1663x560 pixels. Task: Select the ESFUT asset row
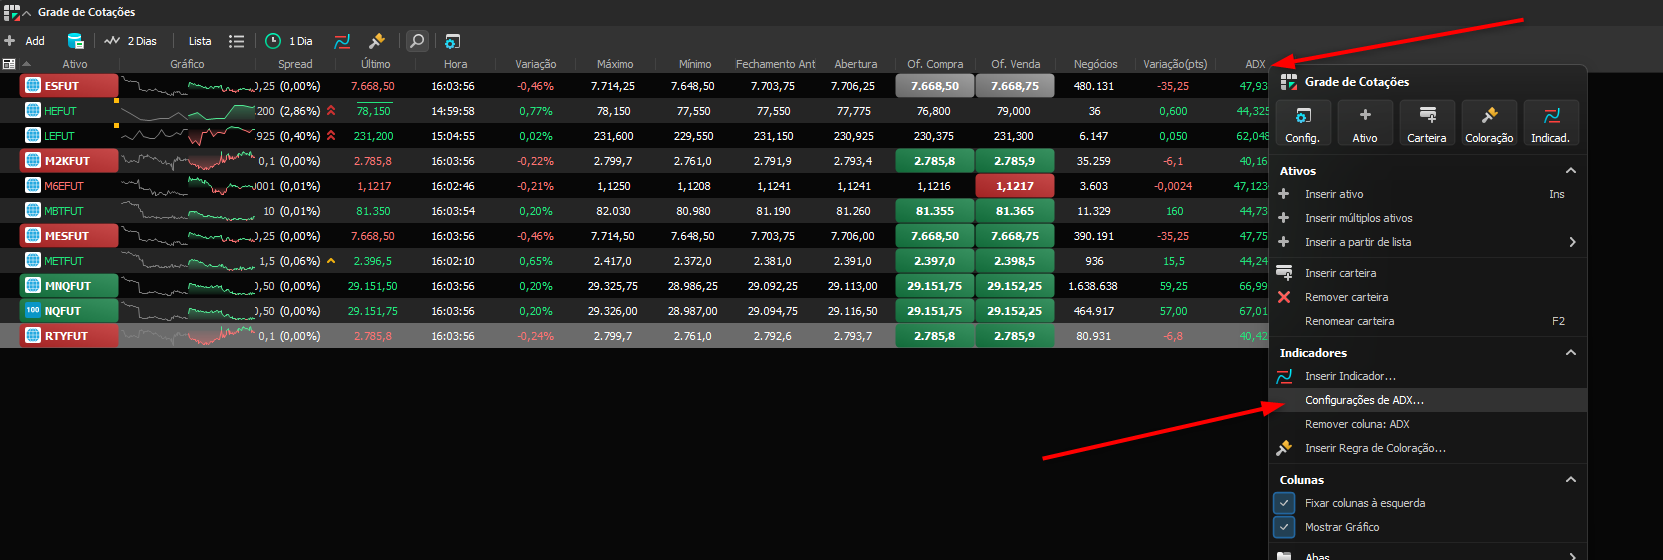pyautogui.click(x=69, y=86)
